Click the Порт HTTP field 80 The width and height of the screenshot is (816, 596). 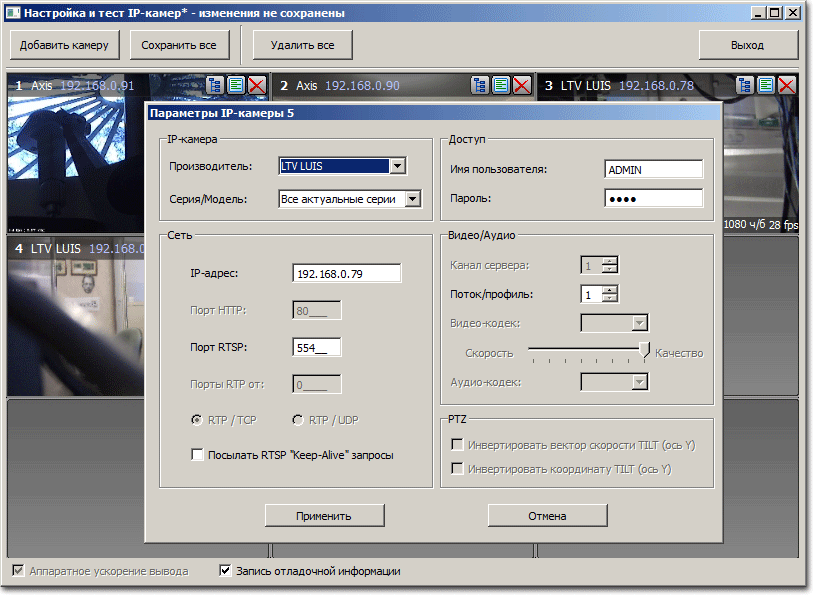point(317,311)
